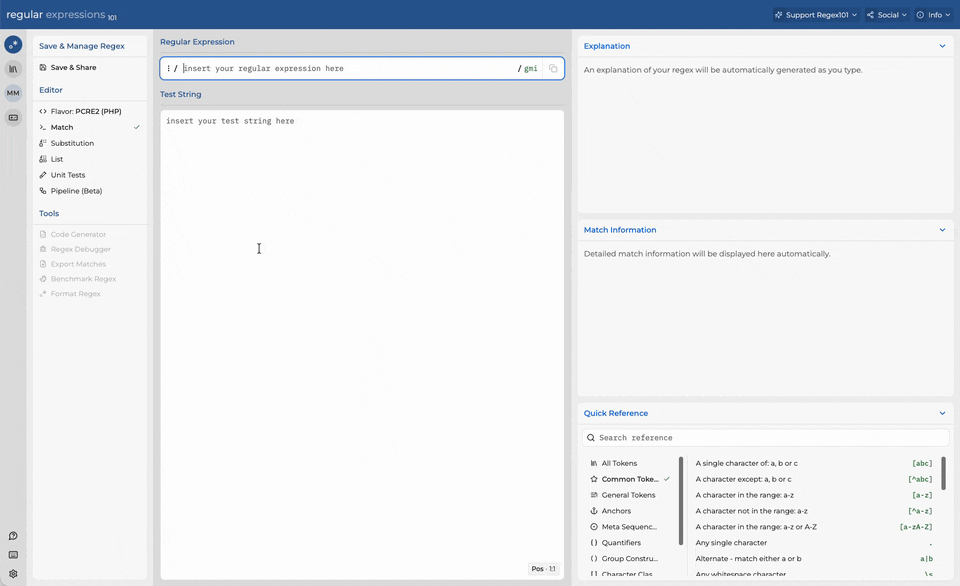Image resolution: width=960 pixels, height=586 pixels.
Task: Click the List function icon
Action: click(x=43, y=159)
